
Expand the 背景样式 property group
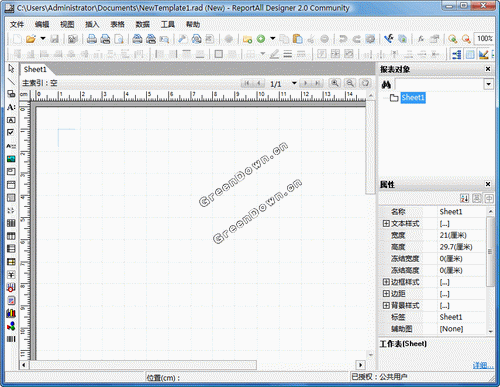click(386, 305)
